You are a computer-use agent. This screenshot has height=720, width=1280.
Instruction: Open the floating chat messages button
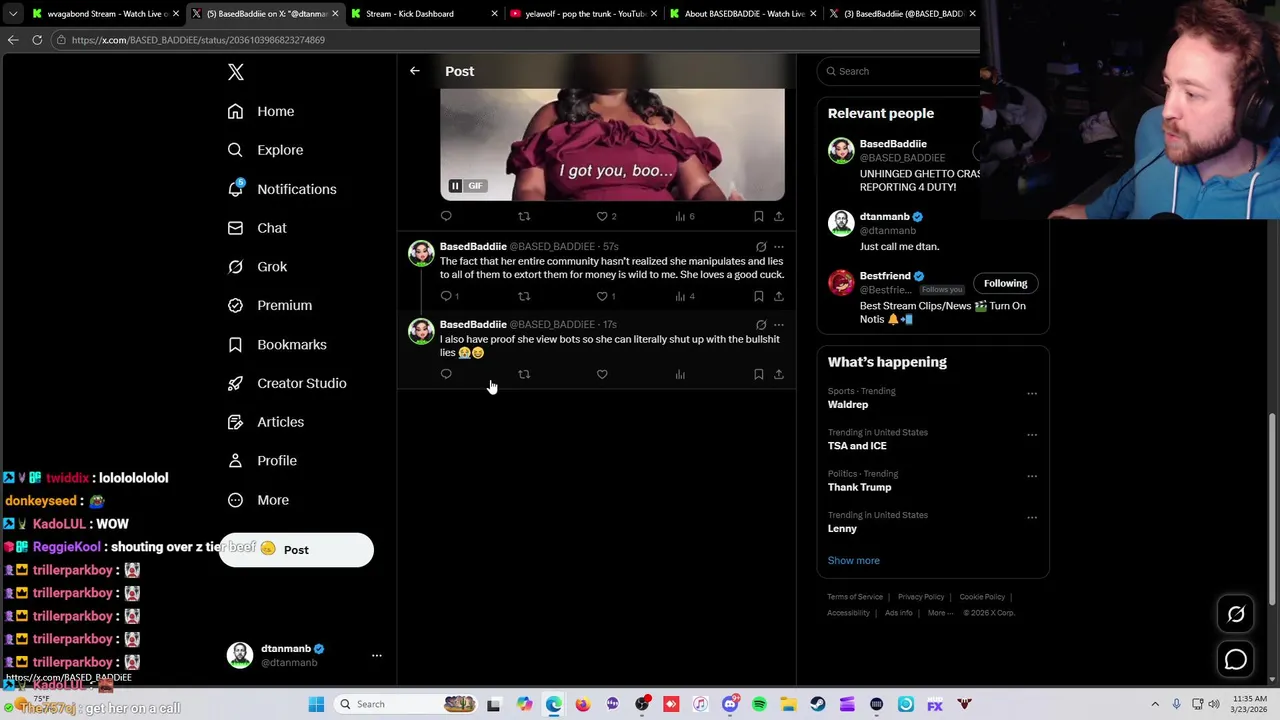click(1236, 660)
